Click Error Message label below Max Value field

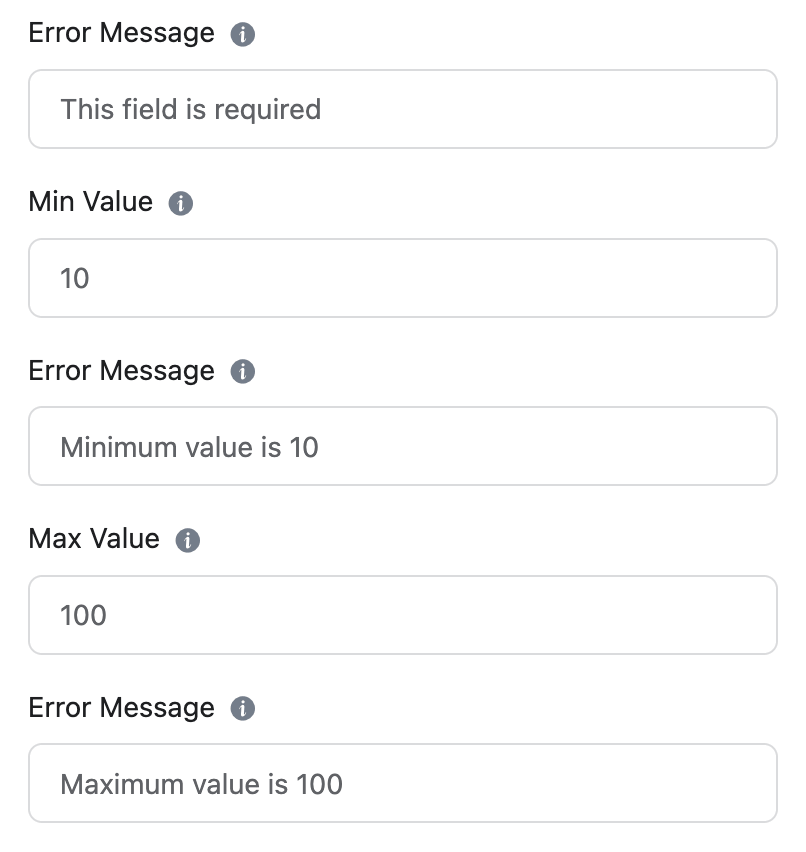pyautogui.click(x=121, y=708)
